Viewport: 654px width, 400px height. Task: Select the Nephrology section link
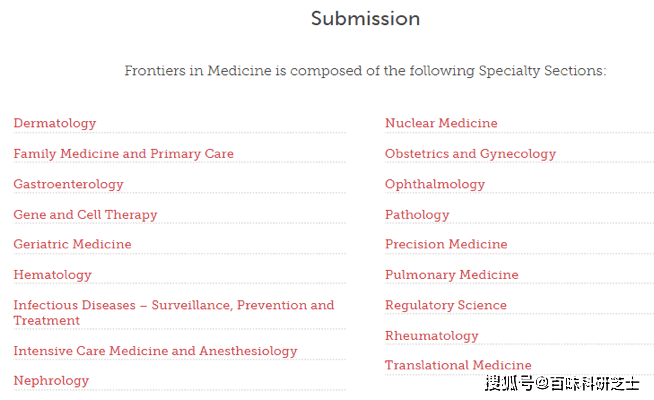click(51, 381)
